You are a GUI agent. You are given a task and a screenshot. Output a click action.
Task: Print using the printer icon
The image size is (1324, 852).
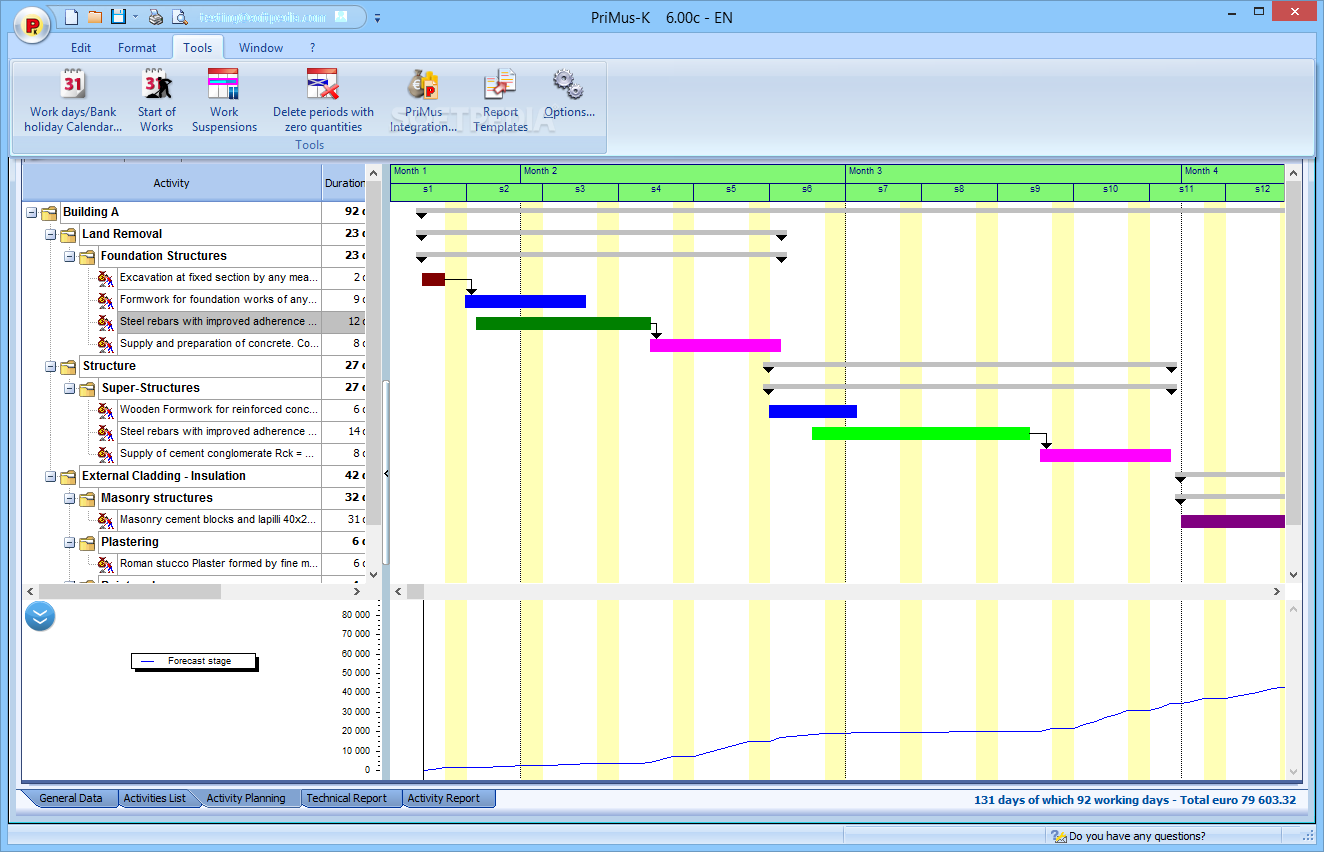click(x=155, y=17)
